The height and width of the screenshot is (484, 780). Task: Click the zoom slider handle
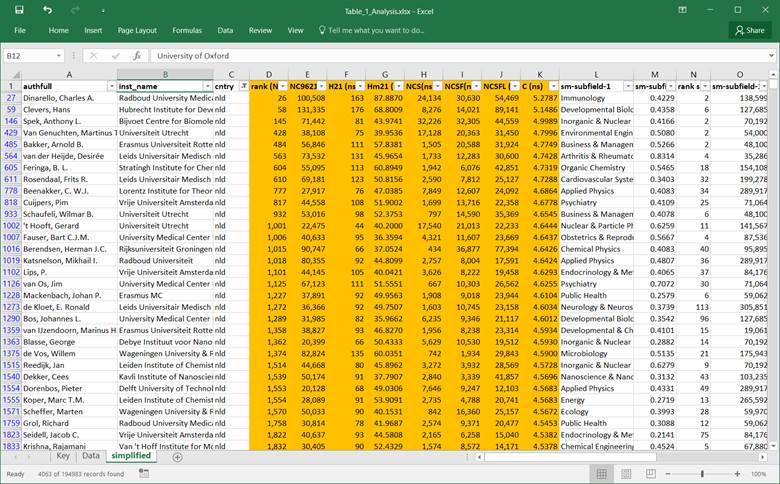tap(702, 474)
